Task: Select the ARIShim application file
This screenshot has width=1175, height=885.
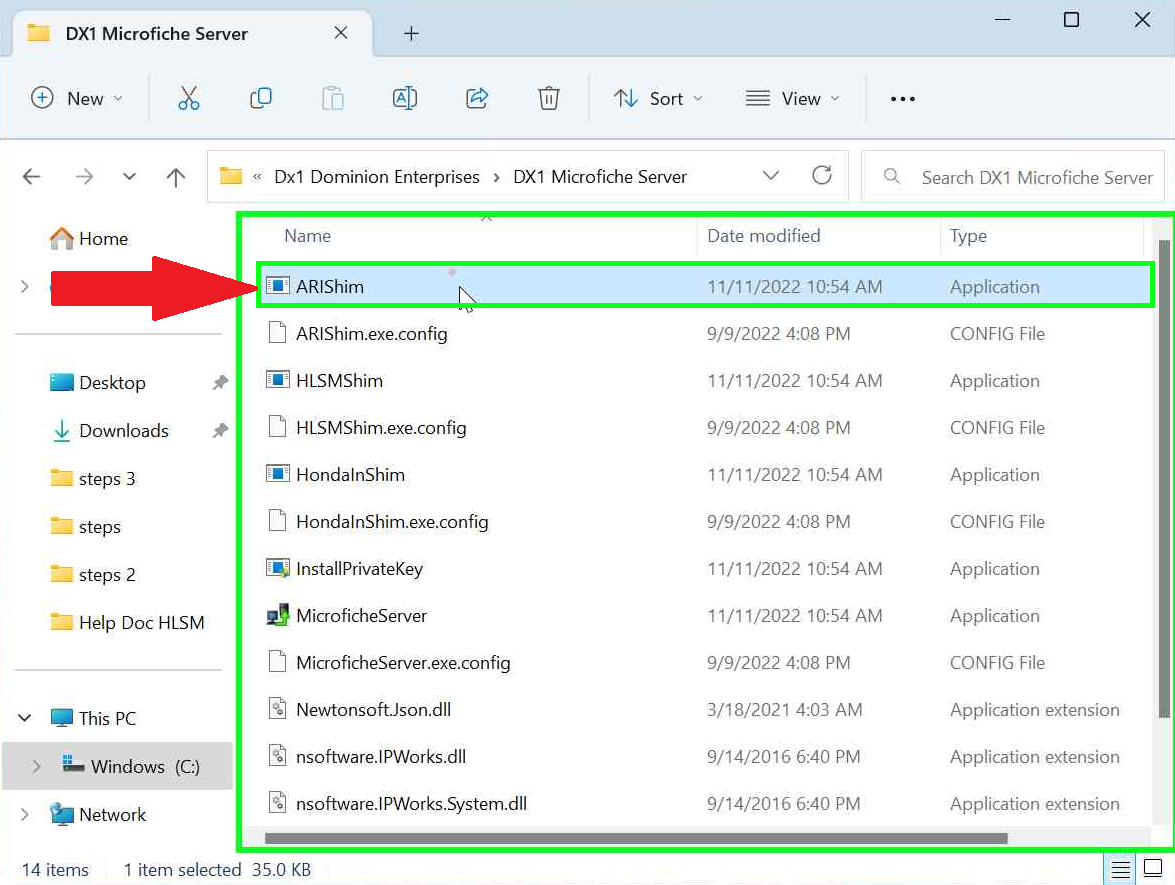Action: (704, 286)
